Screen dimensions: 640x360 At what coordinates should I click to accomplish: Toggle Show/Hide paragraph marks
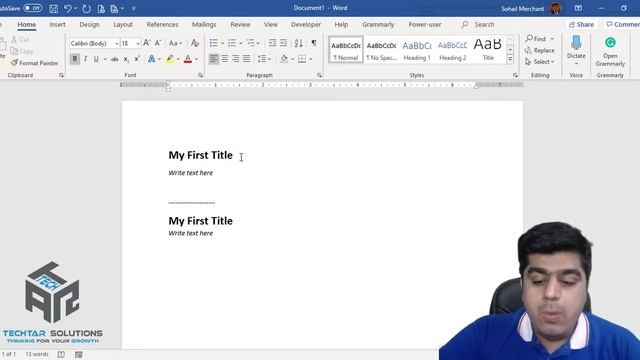click(x=314, y=43)
